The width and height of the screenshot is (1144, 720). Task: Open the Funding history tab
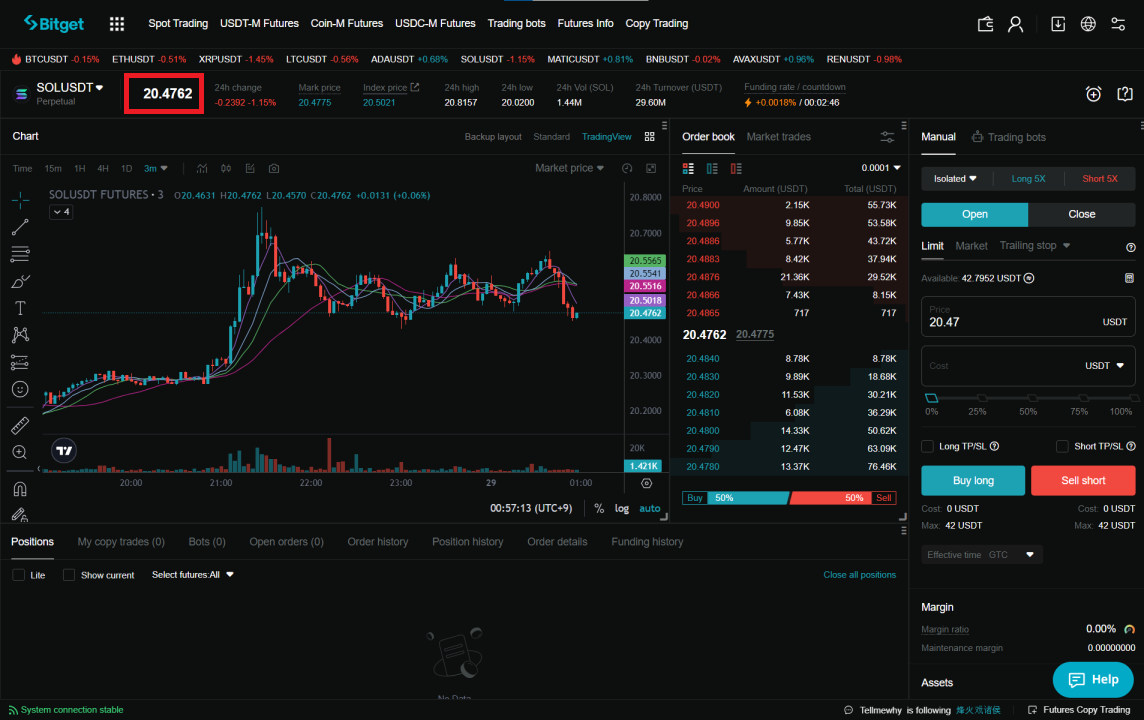click(x=647, y=542)
